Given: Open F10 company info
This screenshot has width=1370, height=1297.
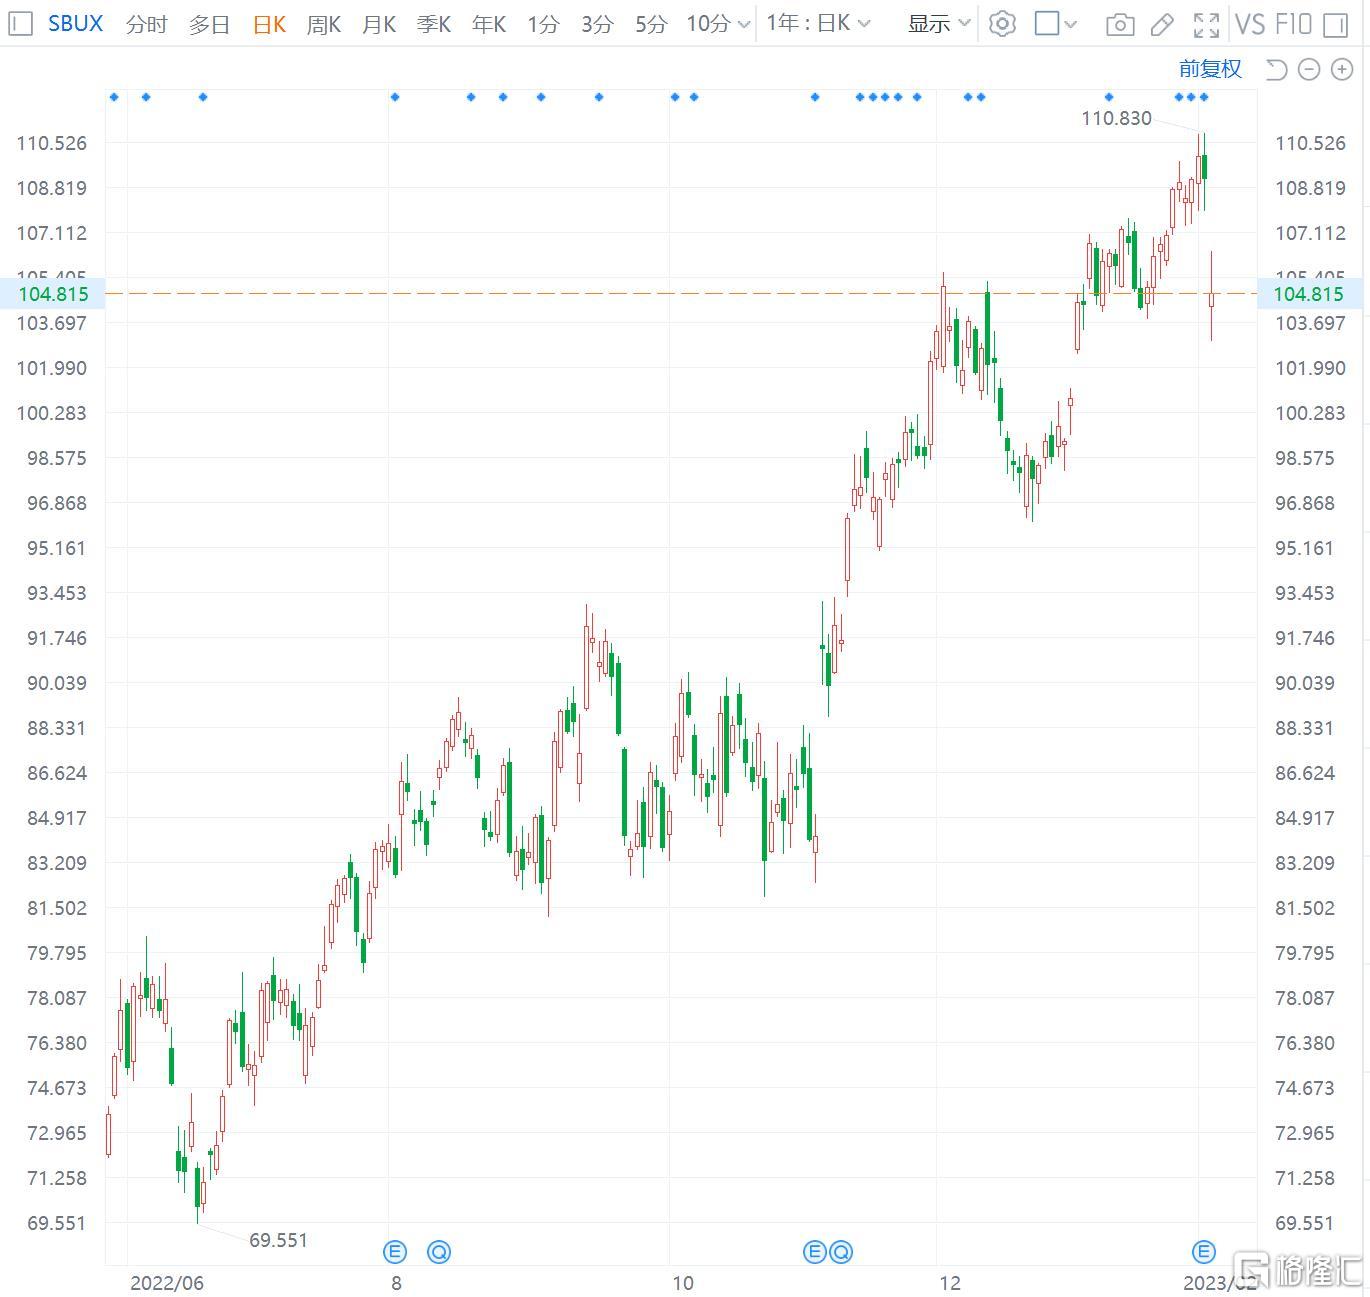Looking at the screenshot, I should [x=1293, y=24].
